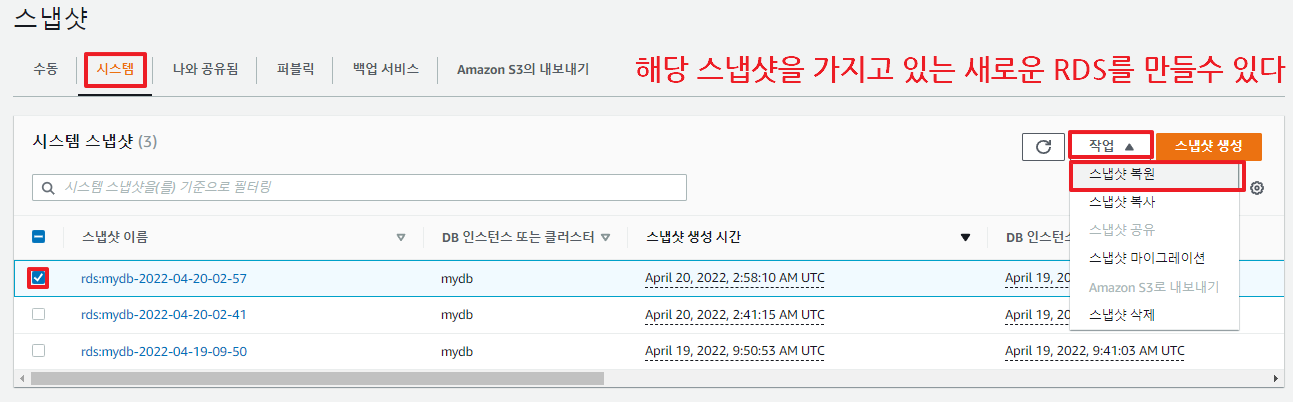
Task: Open the 수동 tab
Action: tap(45, 70)
